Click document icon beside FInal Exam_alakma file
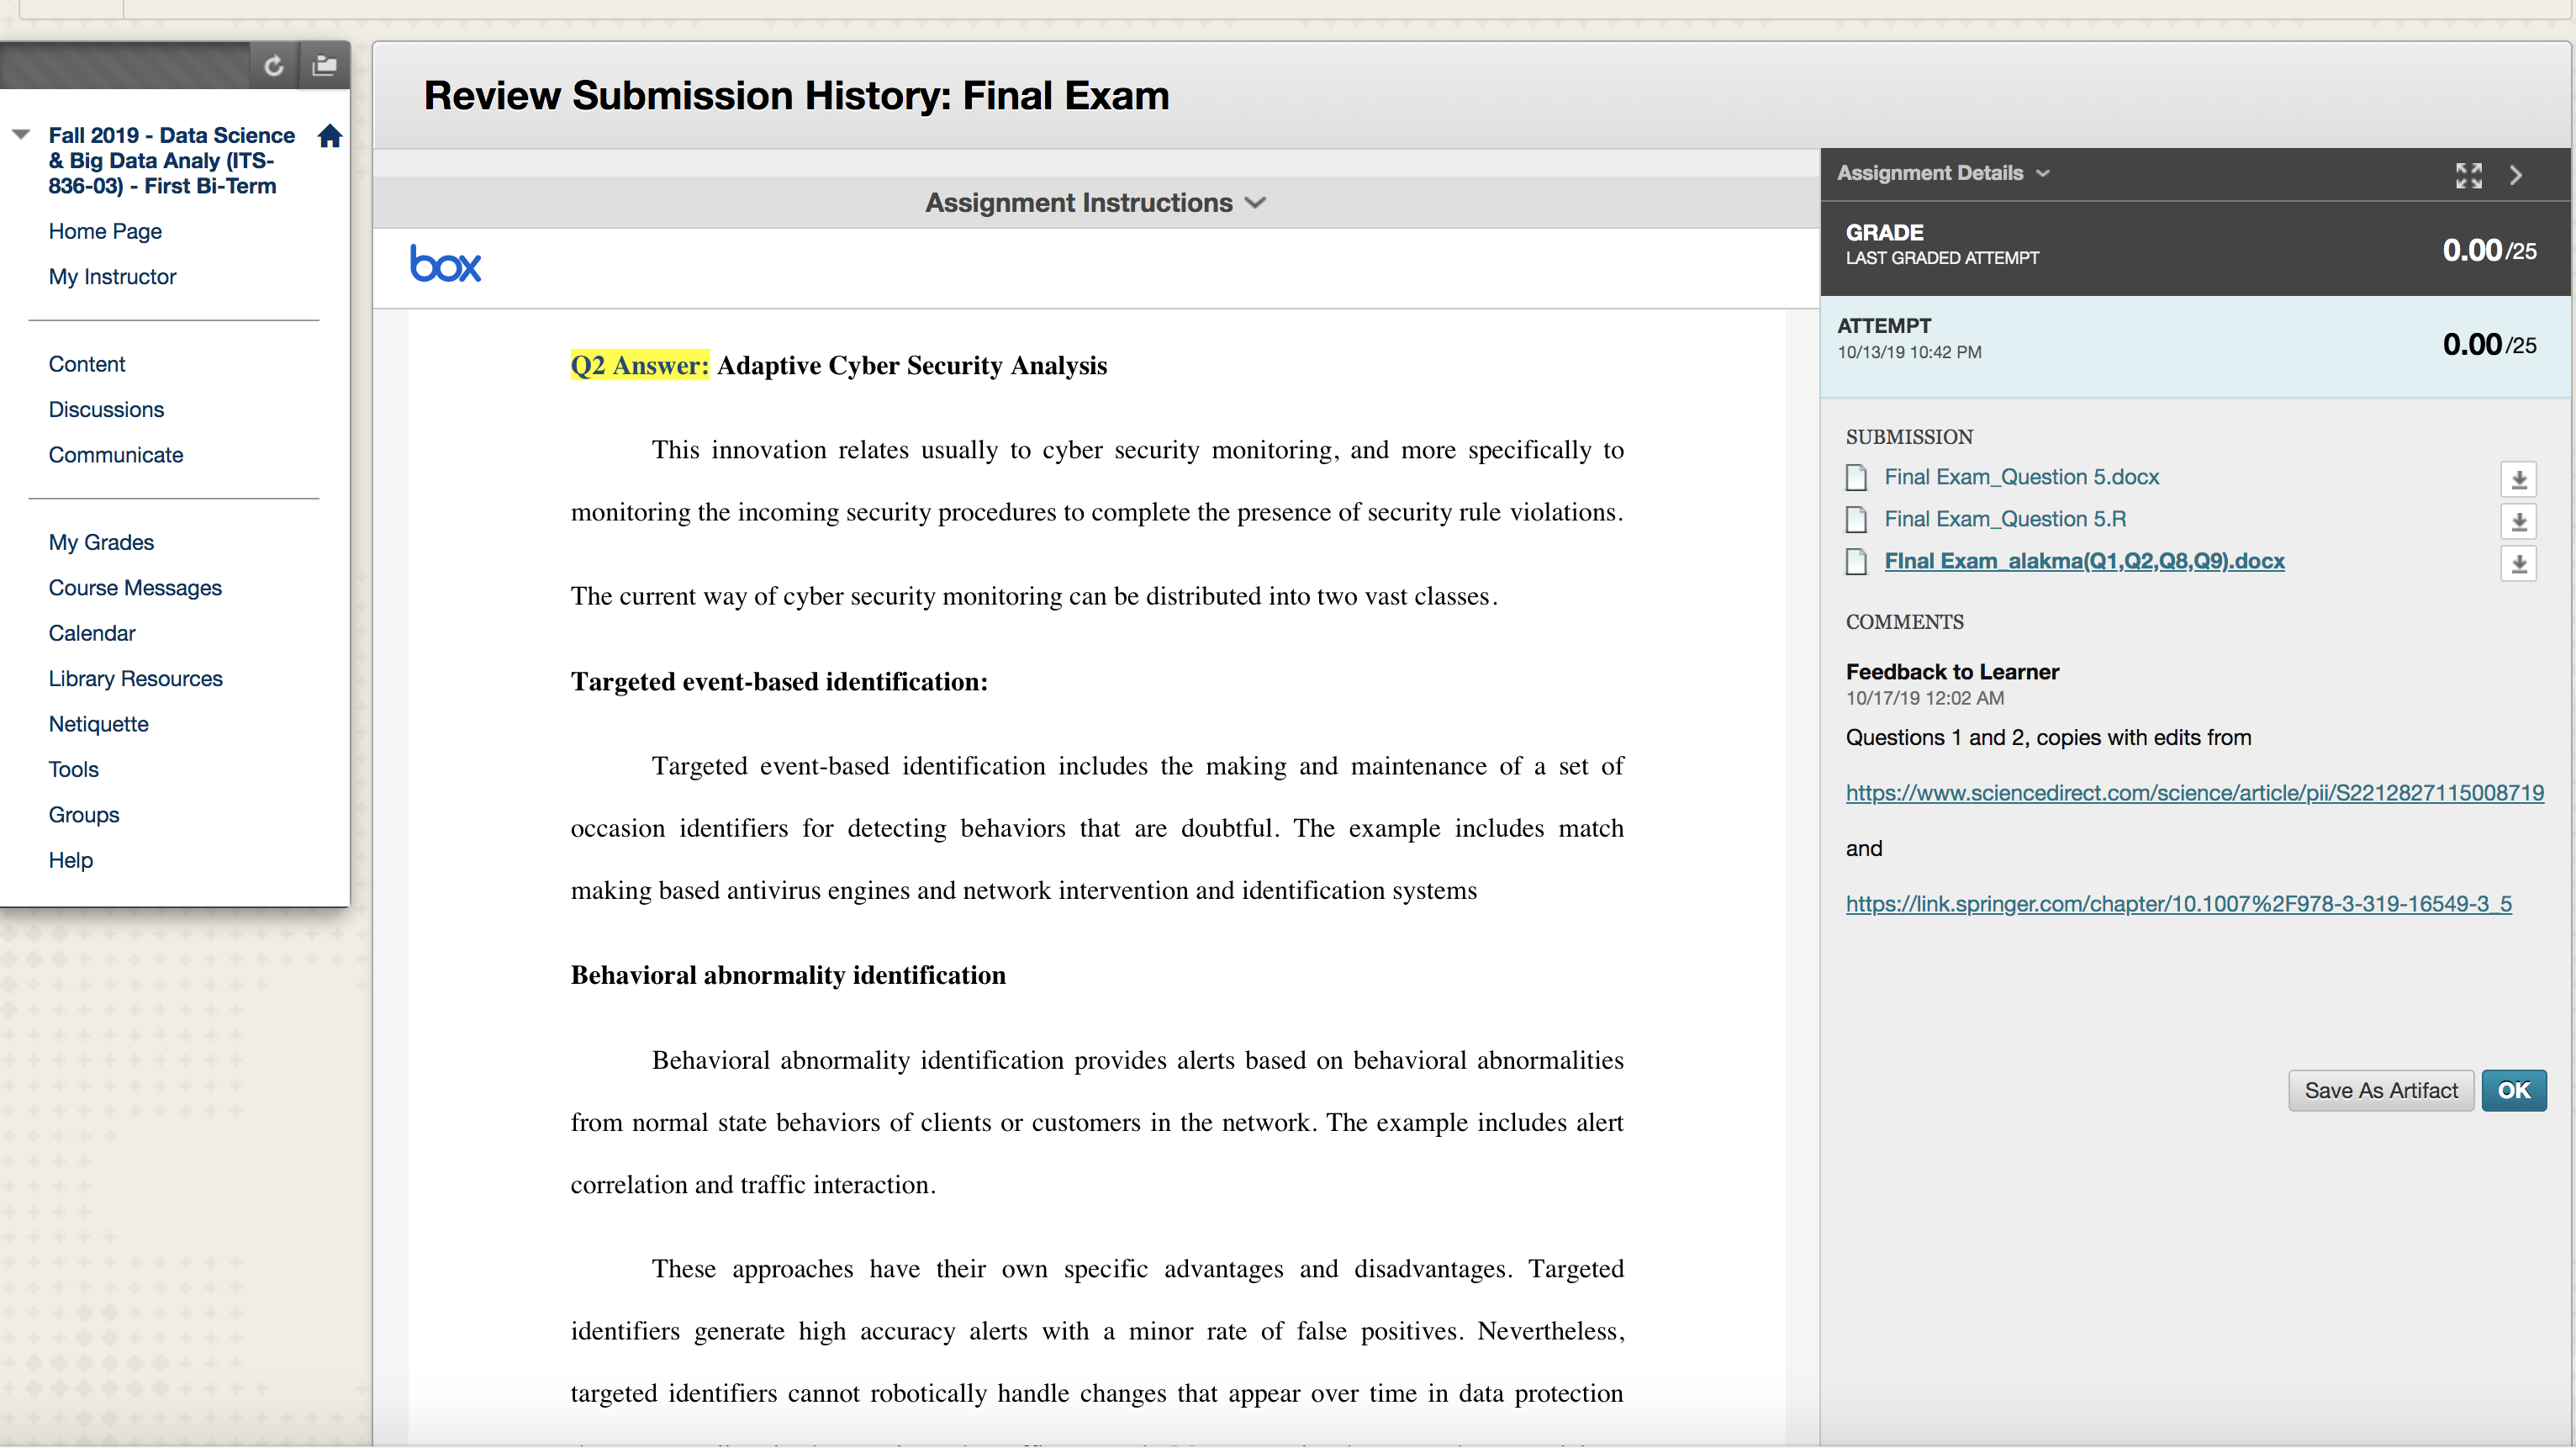Image resolution: width=2576 pixels, height=1448 pixels. pyautogui.click(x=1856, y=562)
